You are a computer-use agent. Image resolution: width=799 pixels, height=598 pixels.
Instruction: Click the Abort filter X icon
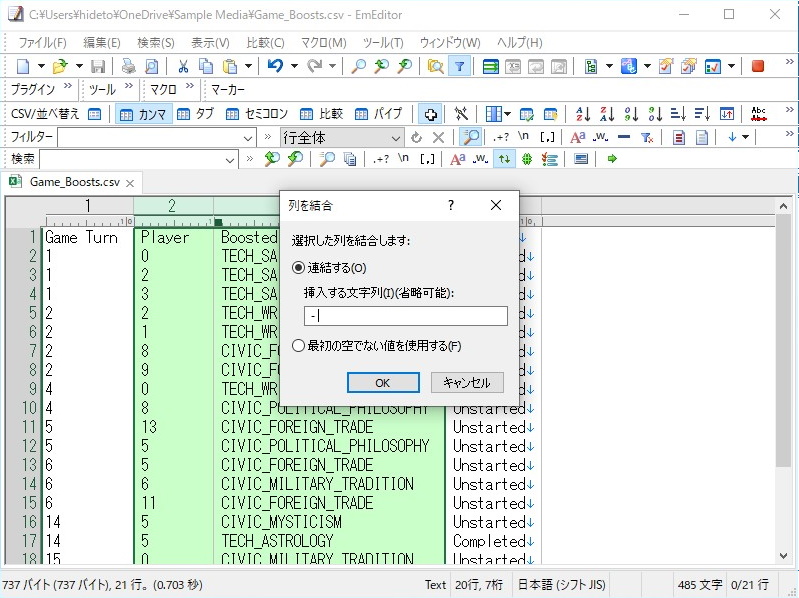pos(438,137)
